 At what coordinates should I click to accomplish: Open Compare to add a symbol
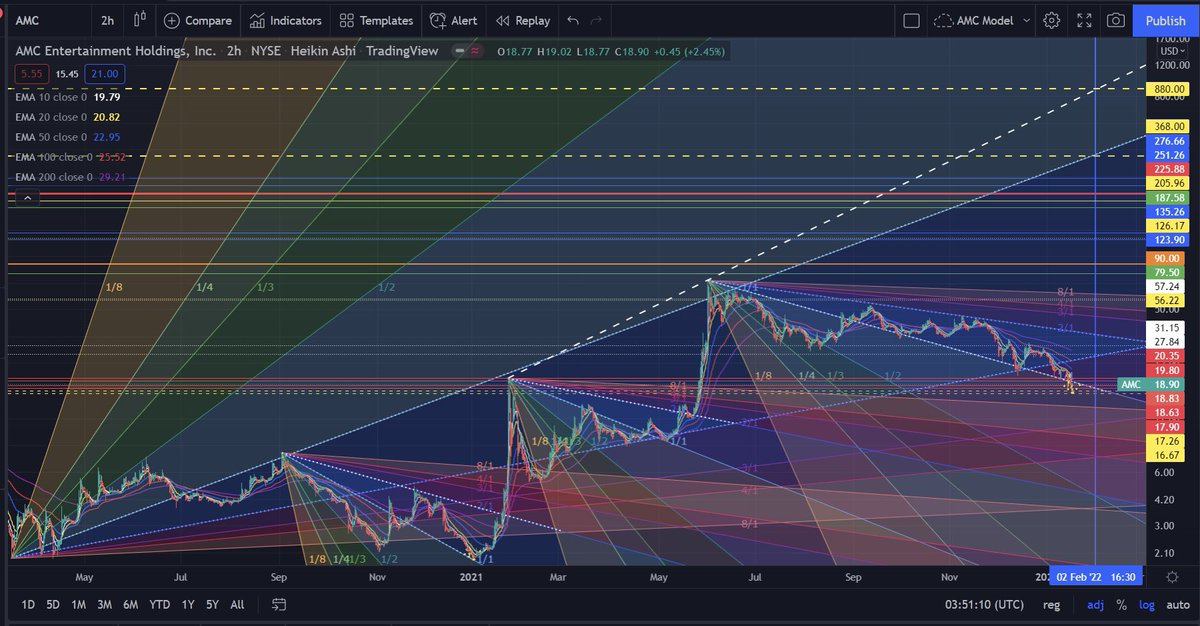click(197, 20)
